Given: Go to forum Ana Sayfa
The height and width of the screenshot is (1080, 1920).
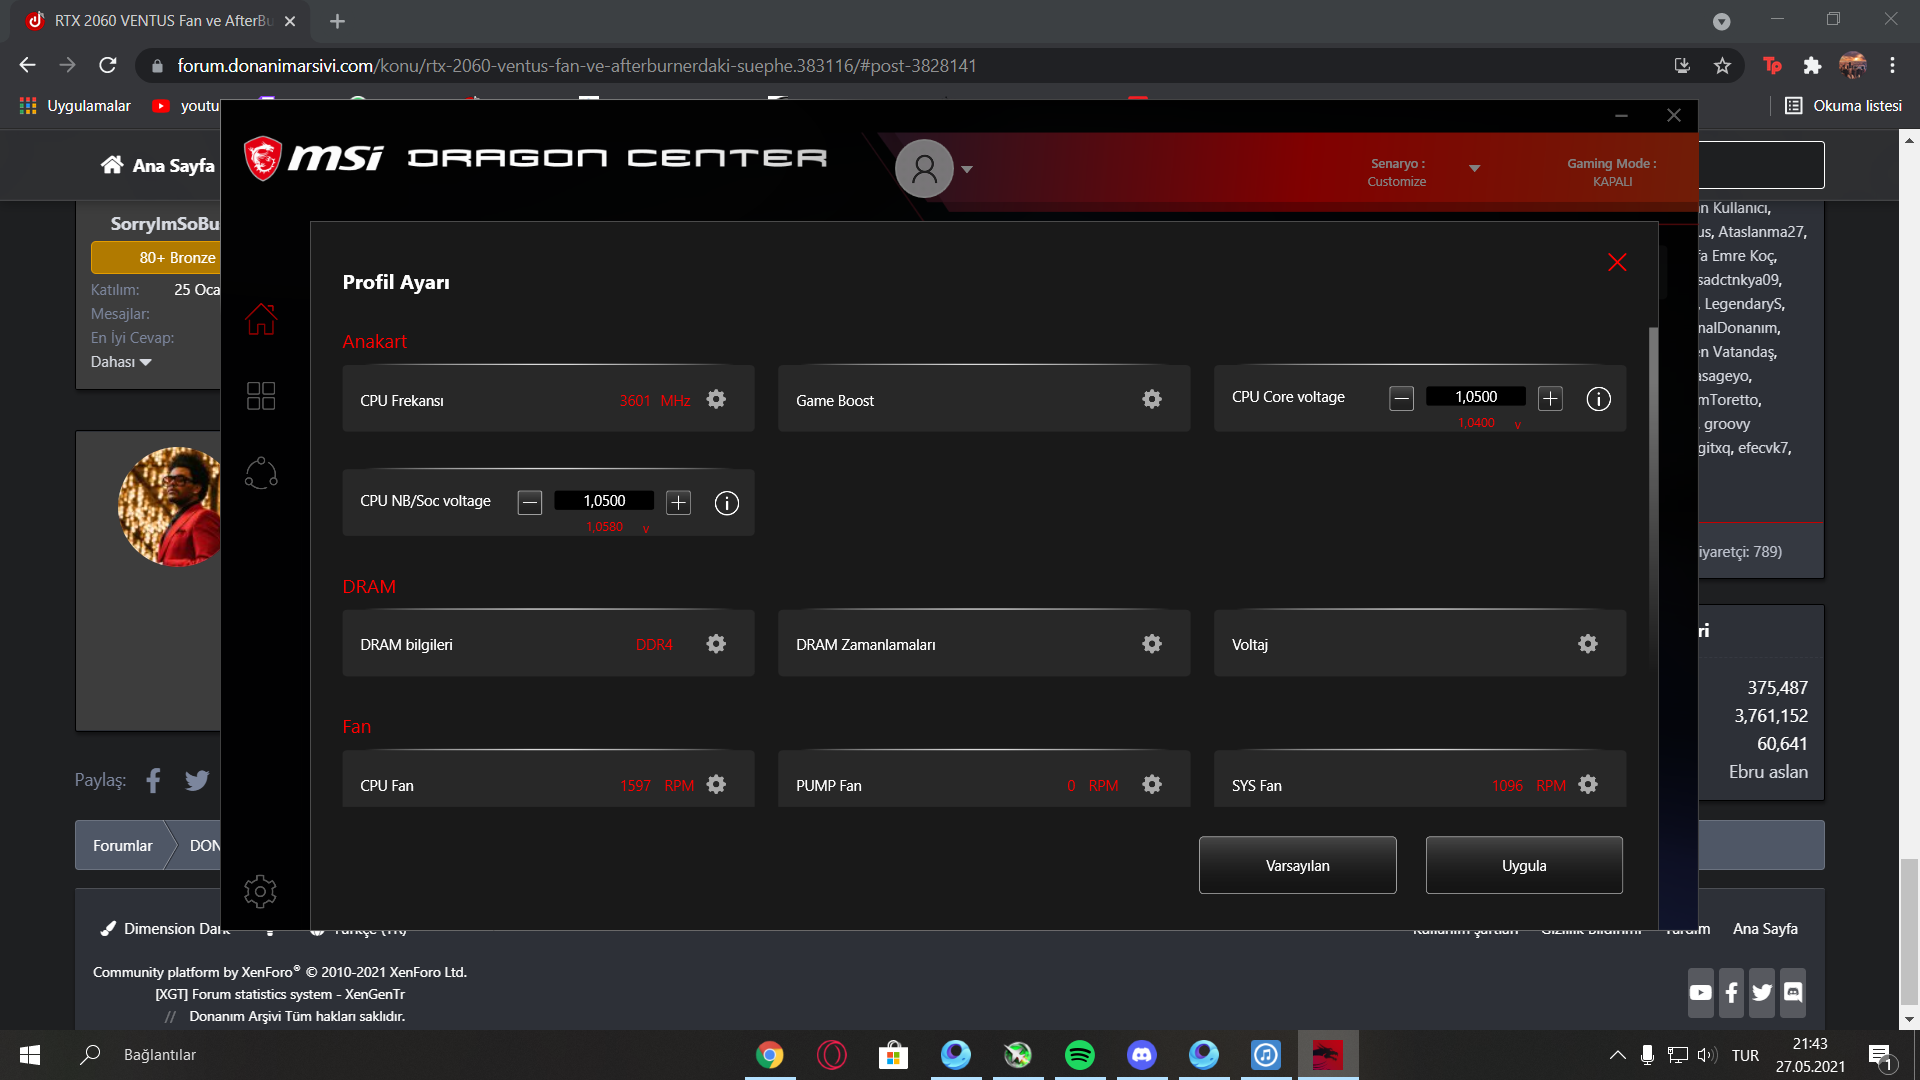Looking at the screenshot, I should tap(157, 165).
